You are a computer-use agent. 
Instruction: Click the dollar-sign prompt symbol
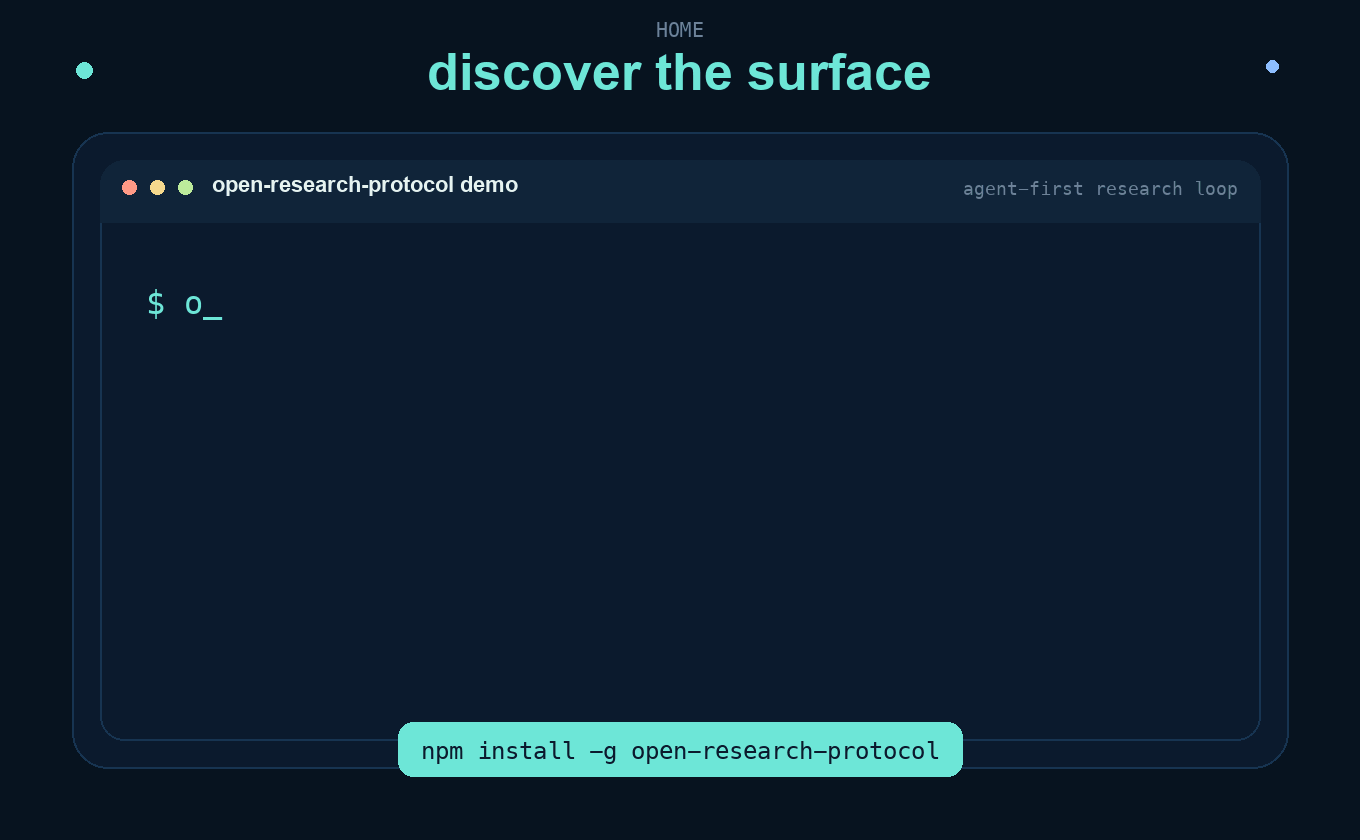[x=156, y=303]
